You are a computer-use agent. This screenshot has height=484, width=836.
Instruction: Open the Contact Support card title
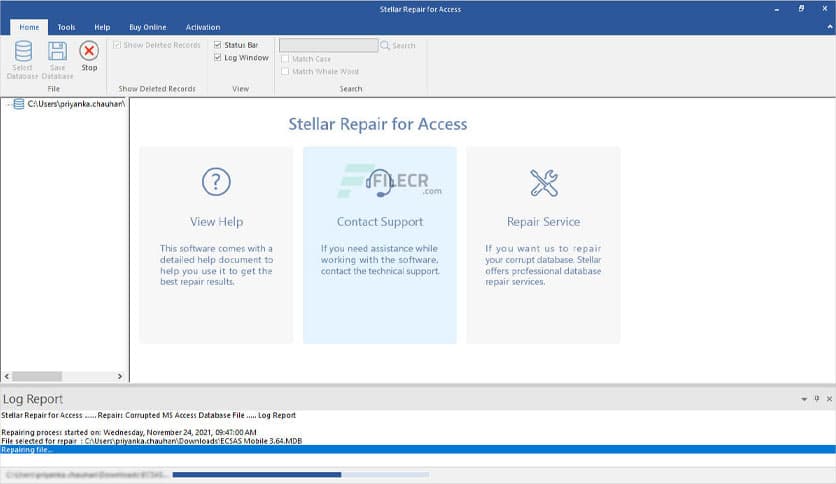(x=380, y=222)
